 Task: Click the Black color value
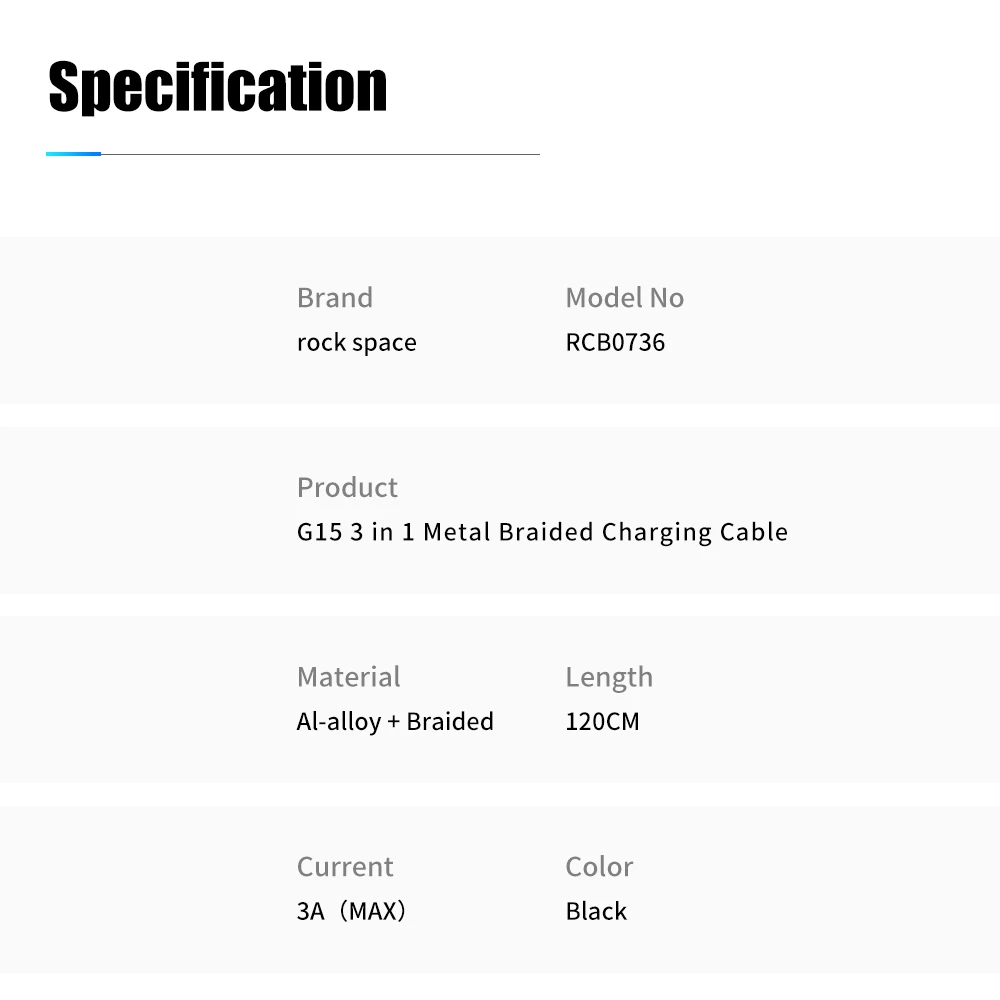(x=596, y=911)
